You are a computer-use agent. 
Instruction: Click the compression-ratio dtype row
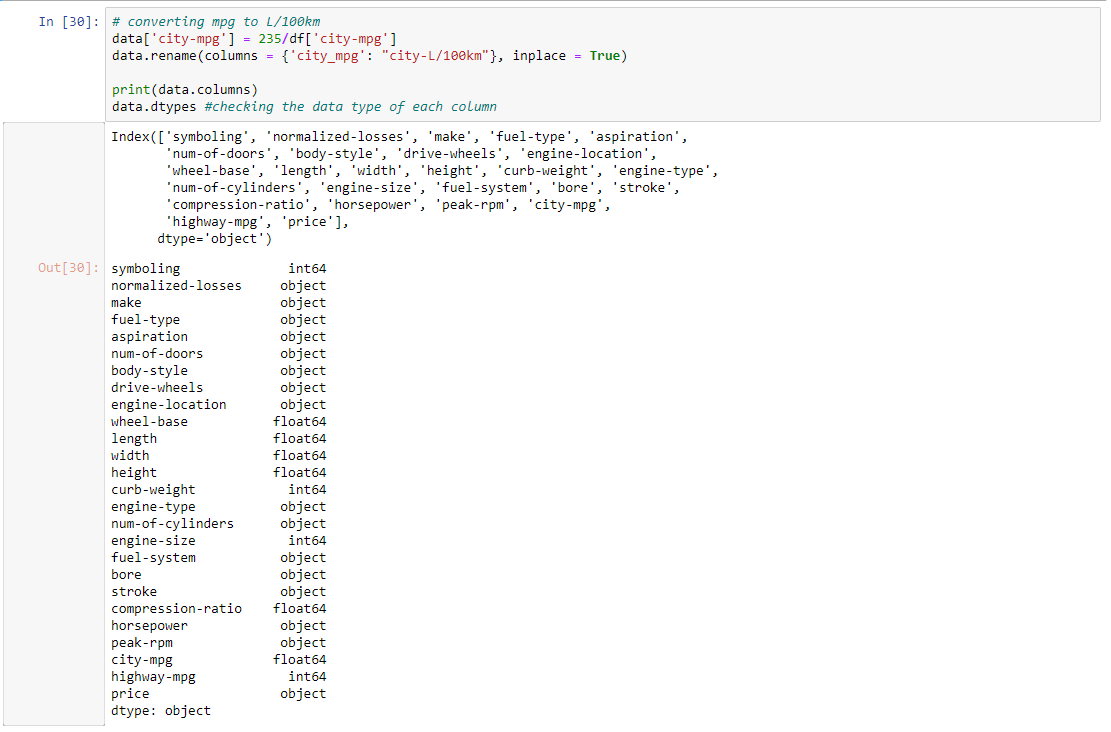click(x=218, y=609)
